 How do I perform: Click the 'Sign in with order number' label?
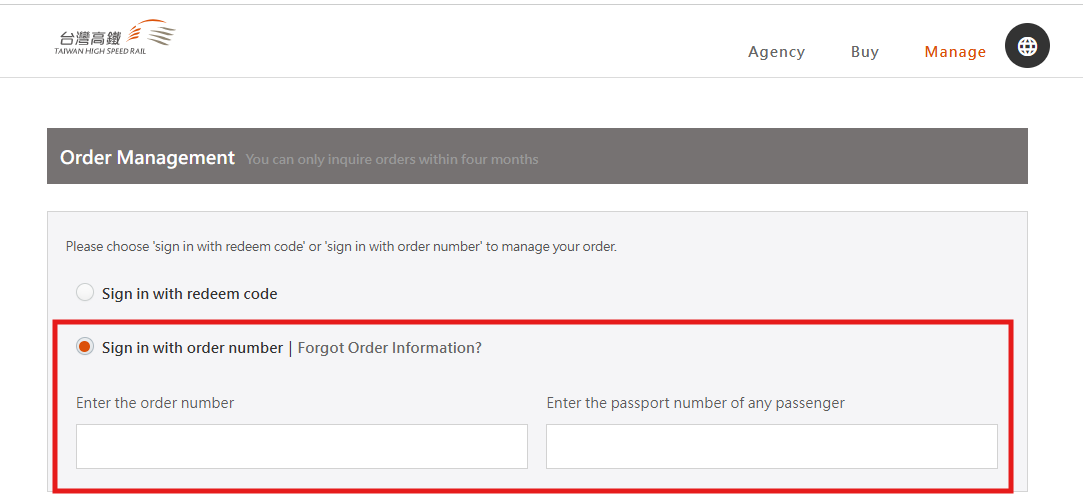tap(192, 348)
